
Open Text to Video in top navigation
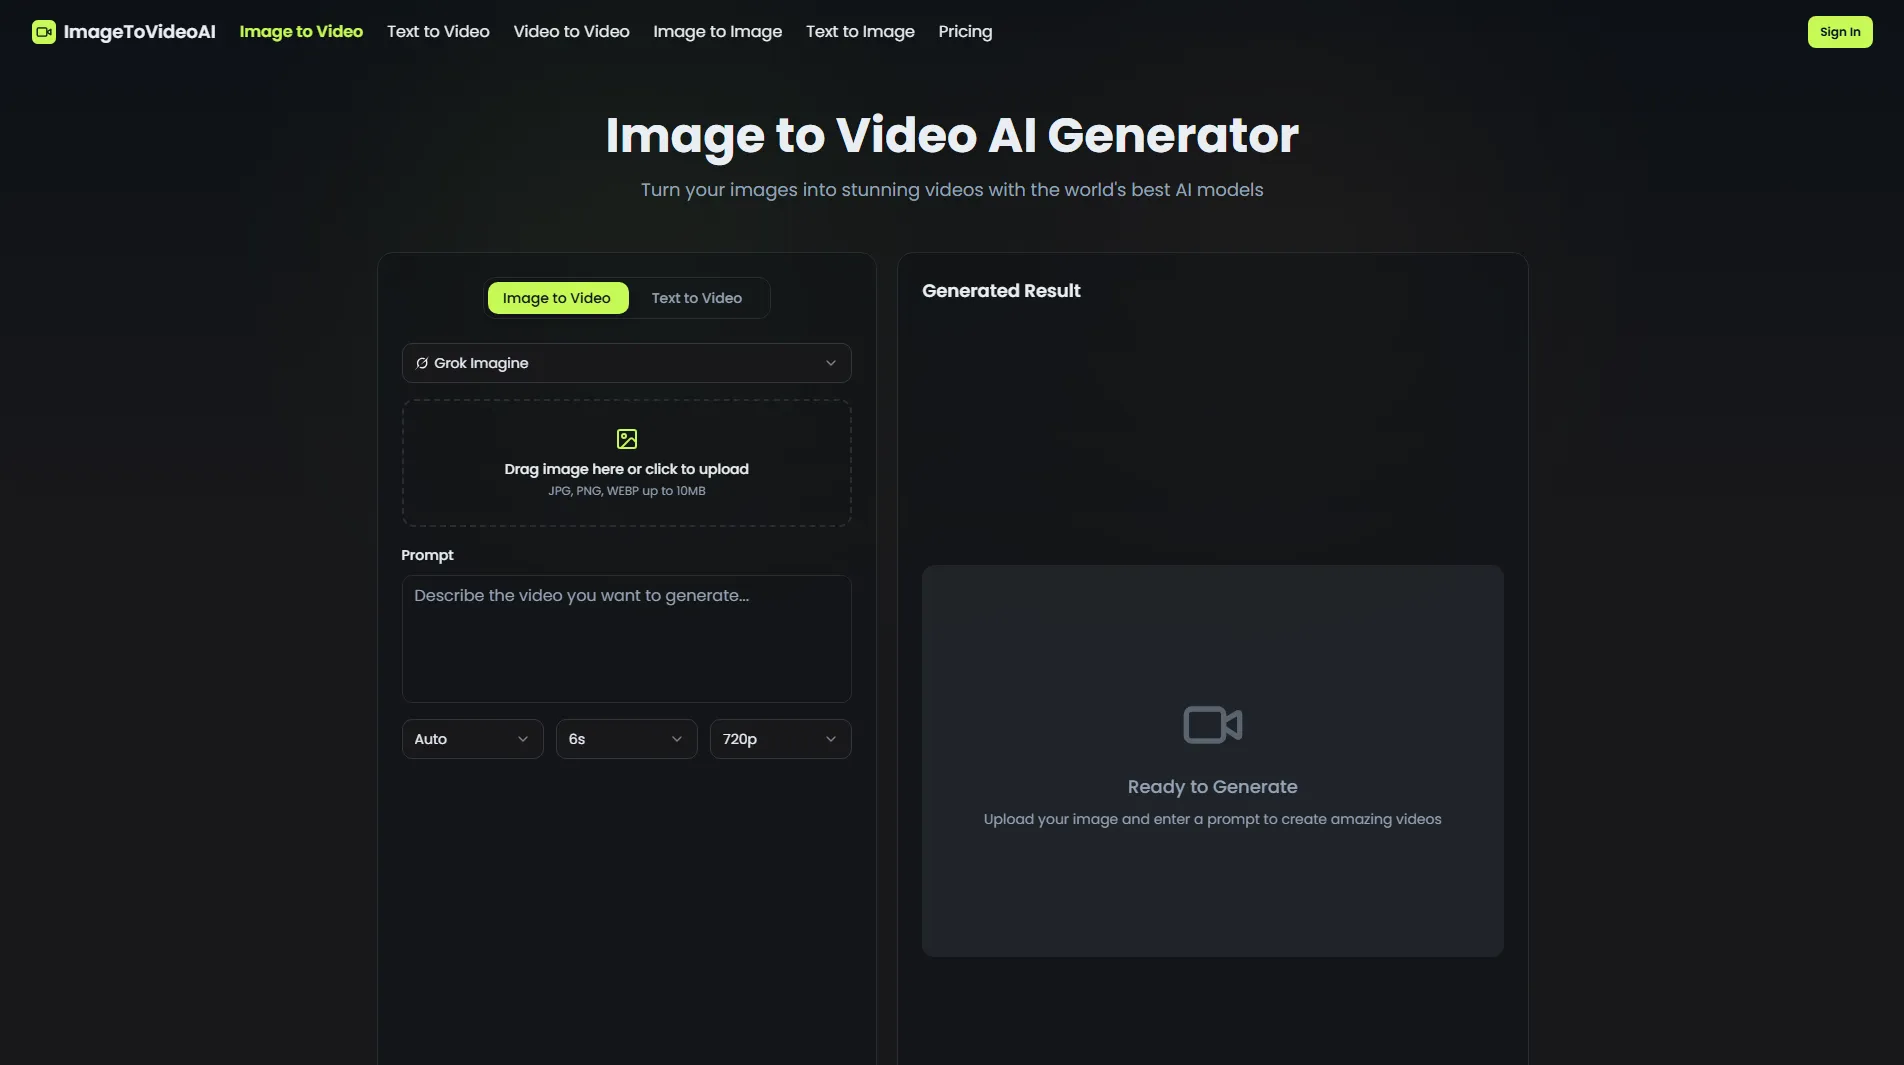click(438, 32)
